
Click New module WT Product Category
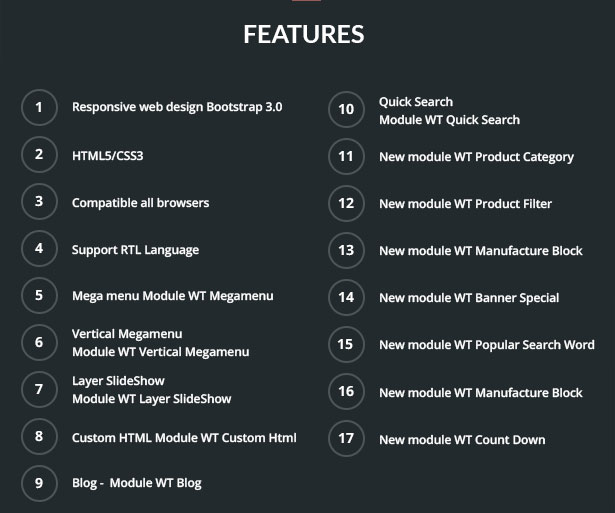pos(476,157)
